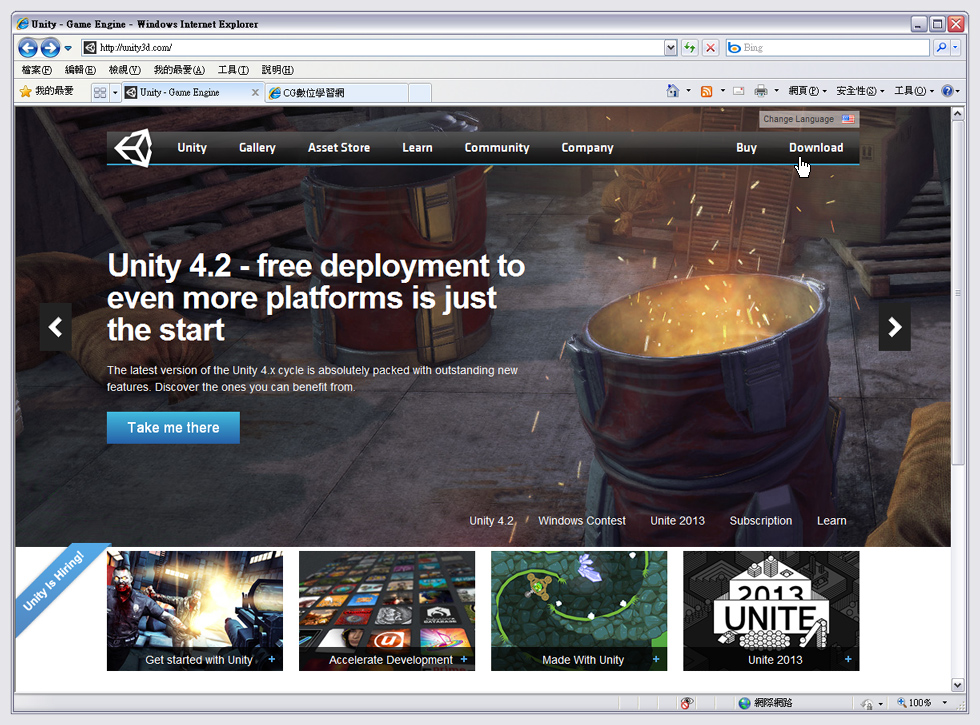Image resolution: width=980 pixels, height=725 pixels.
Task: Print the page with the printer icon
Action: click(x=761, y=91)
